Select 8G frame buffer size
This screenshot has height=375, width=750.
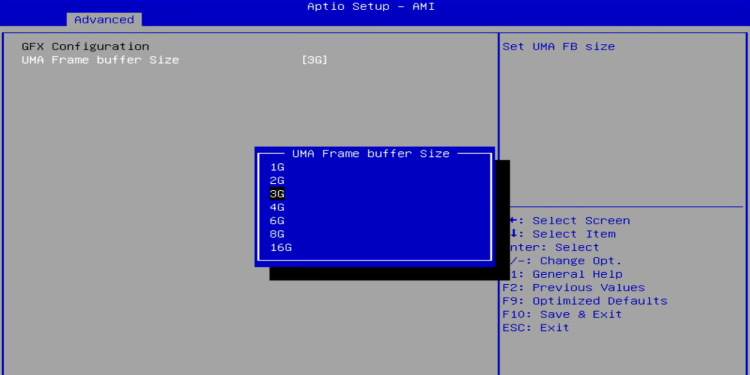[x=277, y=234]
